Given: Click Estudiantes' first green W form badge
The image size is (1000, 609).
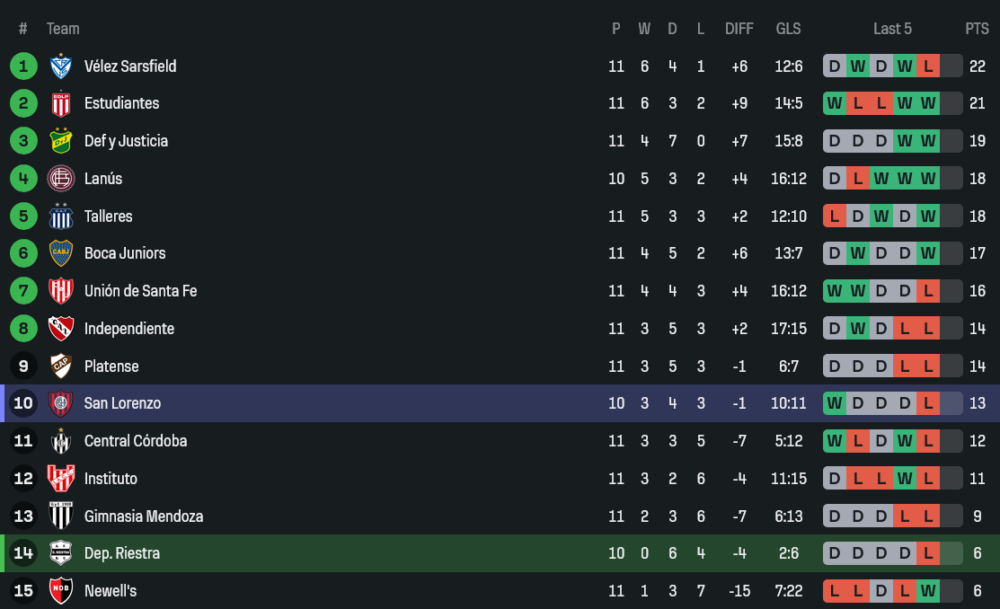Looking at the screenshot, I should (x=834, y=104).
